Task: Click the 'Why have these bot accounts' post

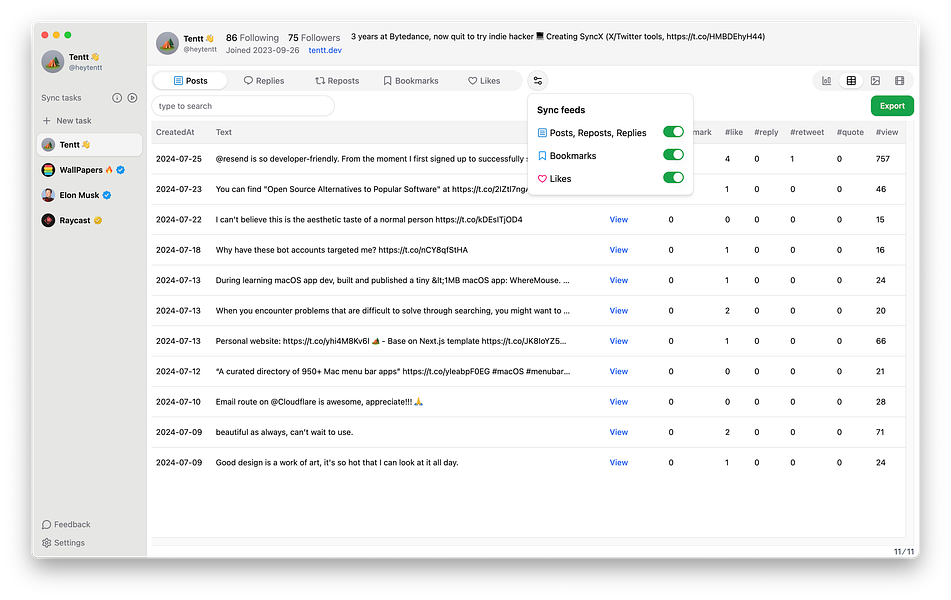Action: click(341, 250)
